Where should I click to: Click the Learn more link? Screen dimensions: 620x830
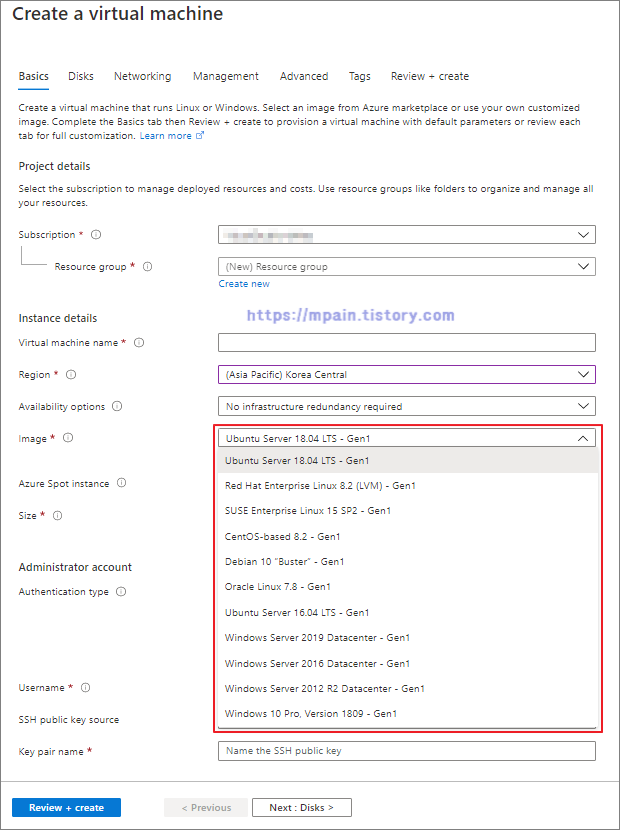coord(166,136)
